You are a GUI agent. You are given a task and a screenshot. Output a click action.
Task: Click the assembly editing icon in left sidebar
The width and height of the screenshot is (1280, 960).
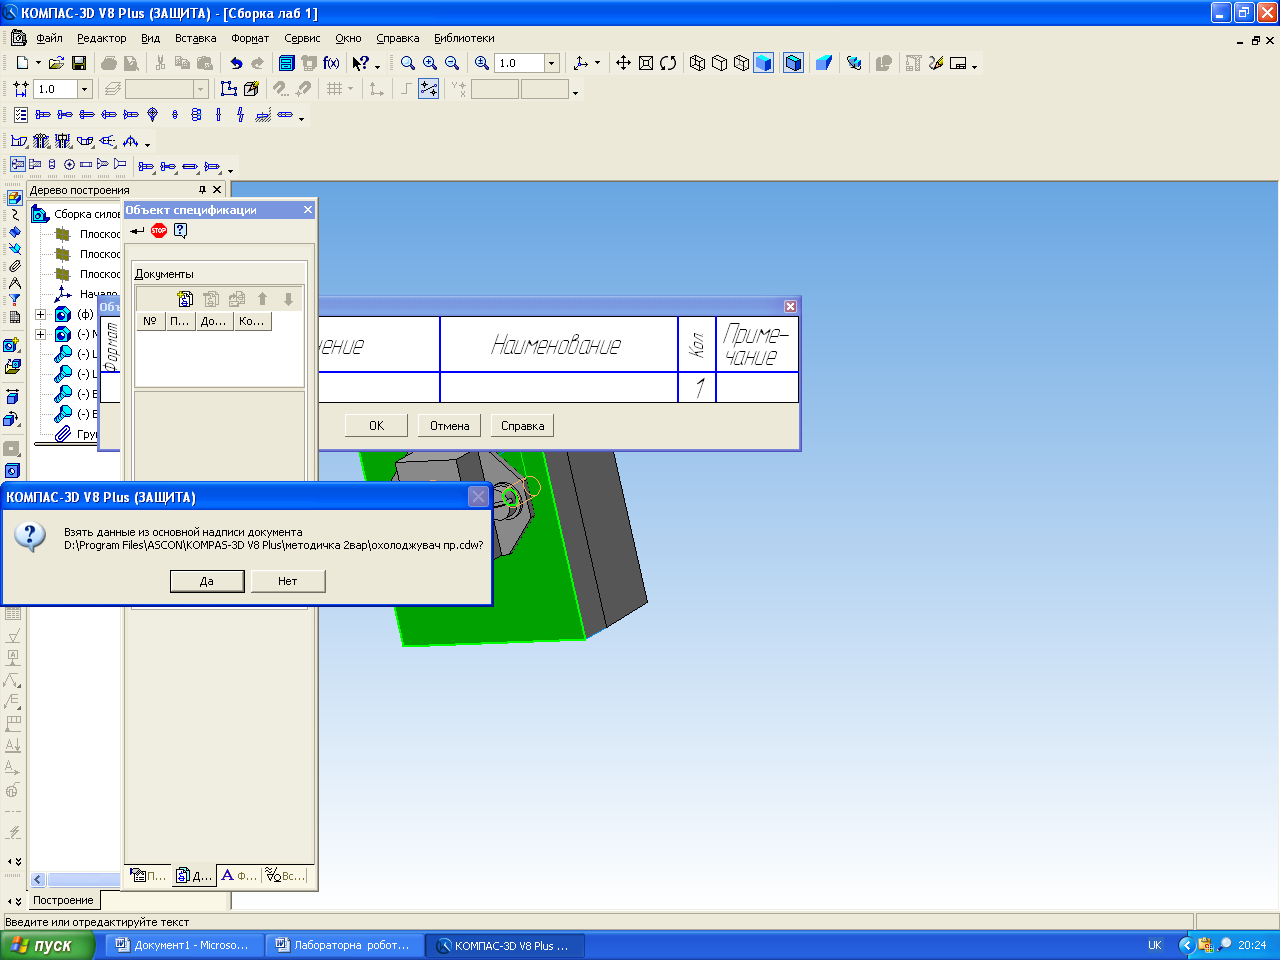coord(13,198)
